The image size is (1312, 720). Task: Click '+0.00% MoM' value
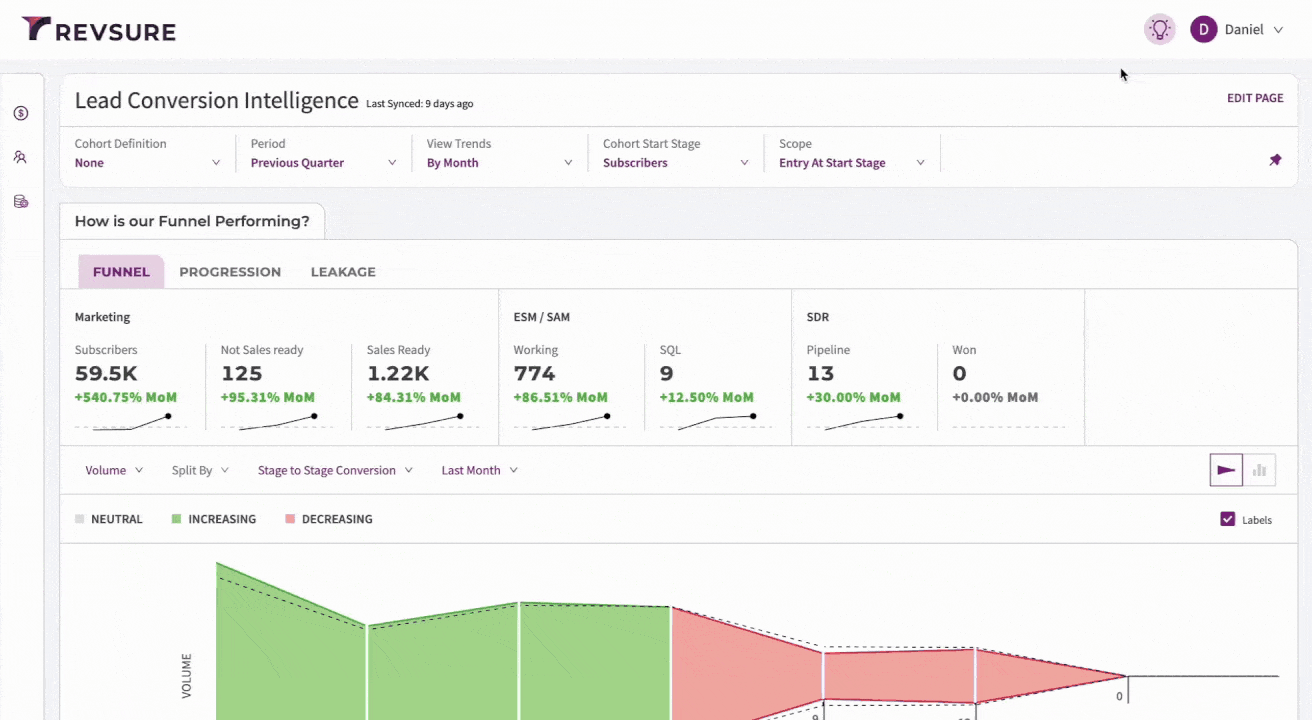tap(995, 397)
